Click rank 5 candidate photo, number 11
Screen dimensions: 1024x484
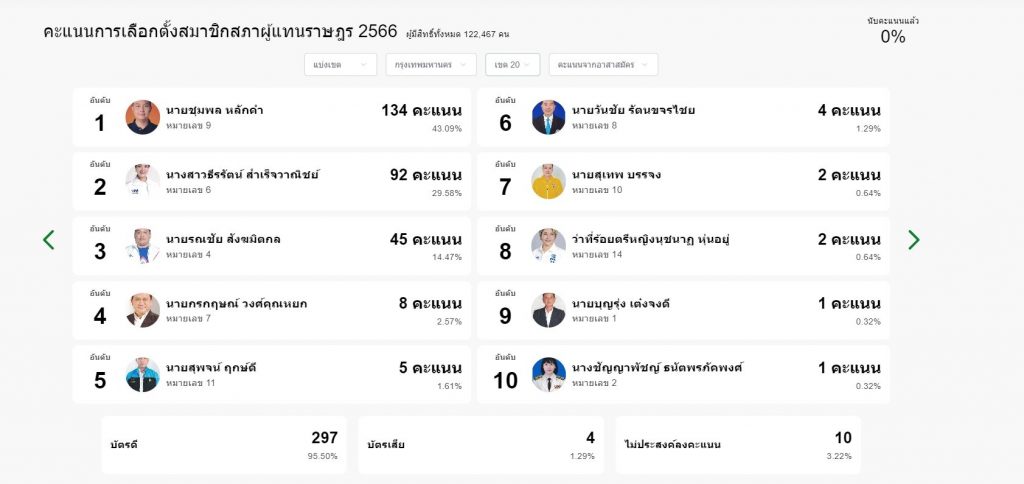click(142, 374)
